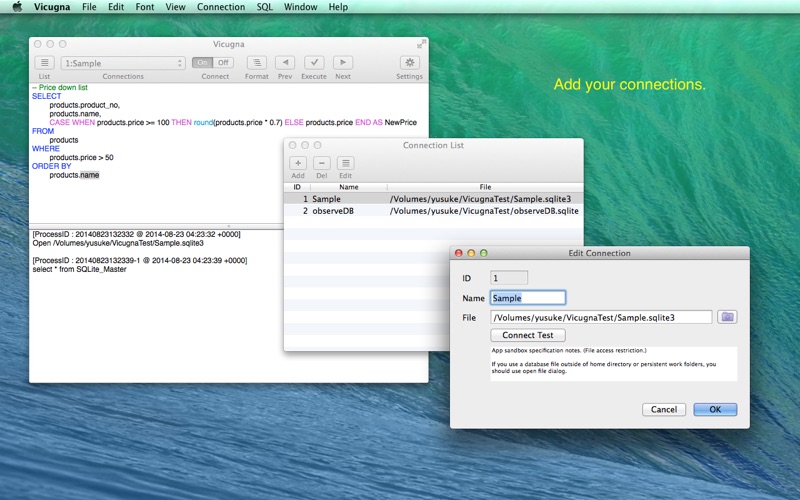Select the observeDB row in Connection List

[433, 211]
